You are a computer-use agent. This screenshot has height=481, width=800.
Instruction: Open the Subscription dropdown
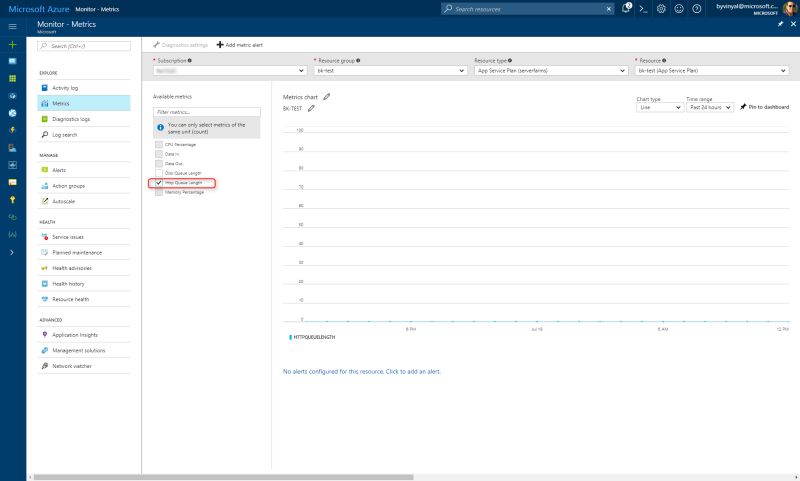pos(230,70)
